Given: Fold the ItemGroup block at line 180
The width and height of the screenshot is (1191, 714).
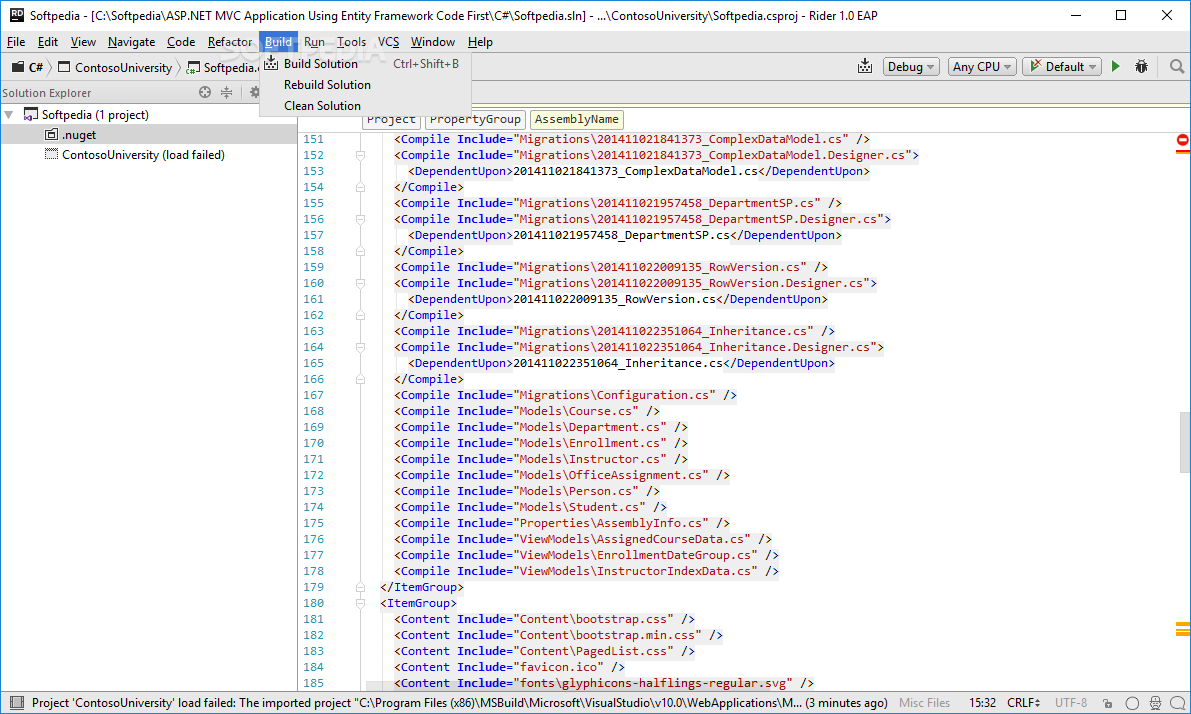Looking at the screenshot, I should coord(360,603).
